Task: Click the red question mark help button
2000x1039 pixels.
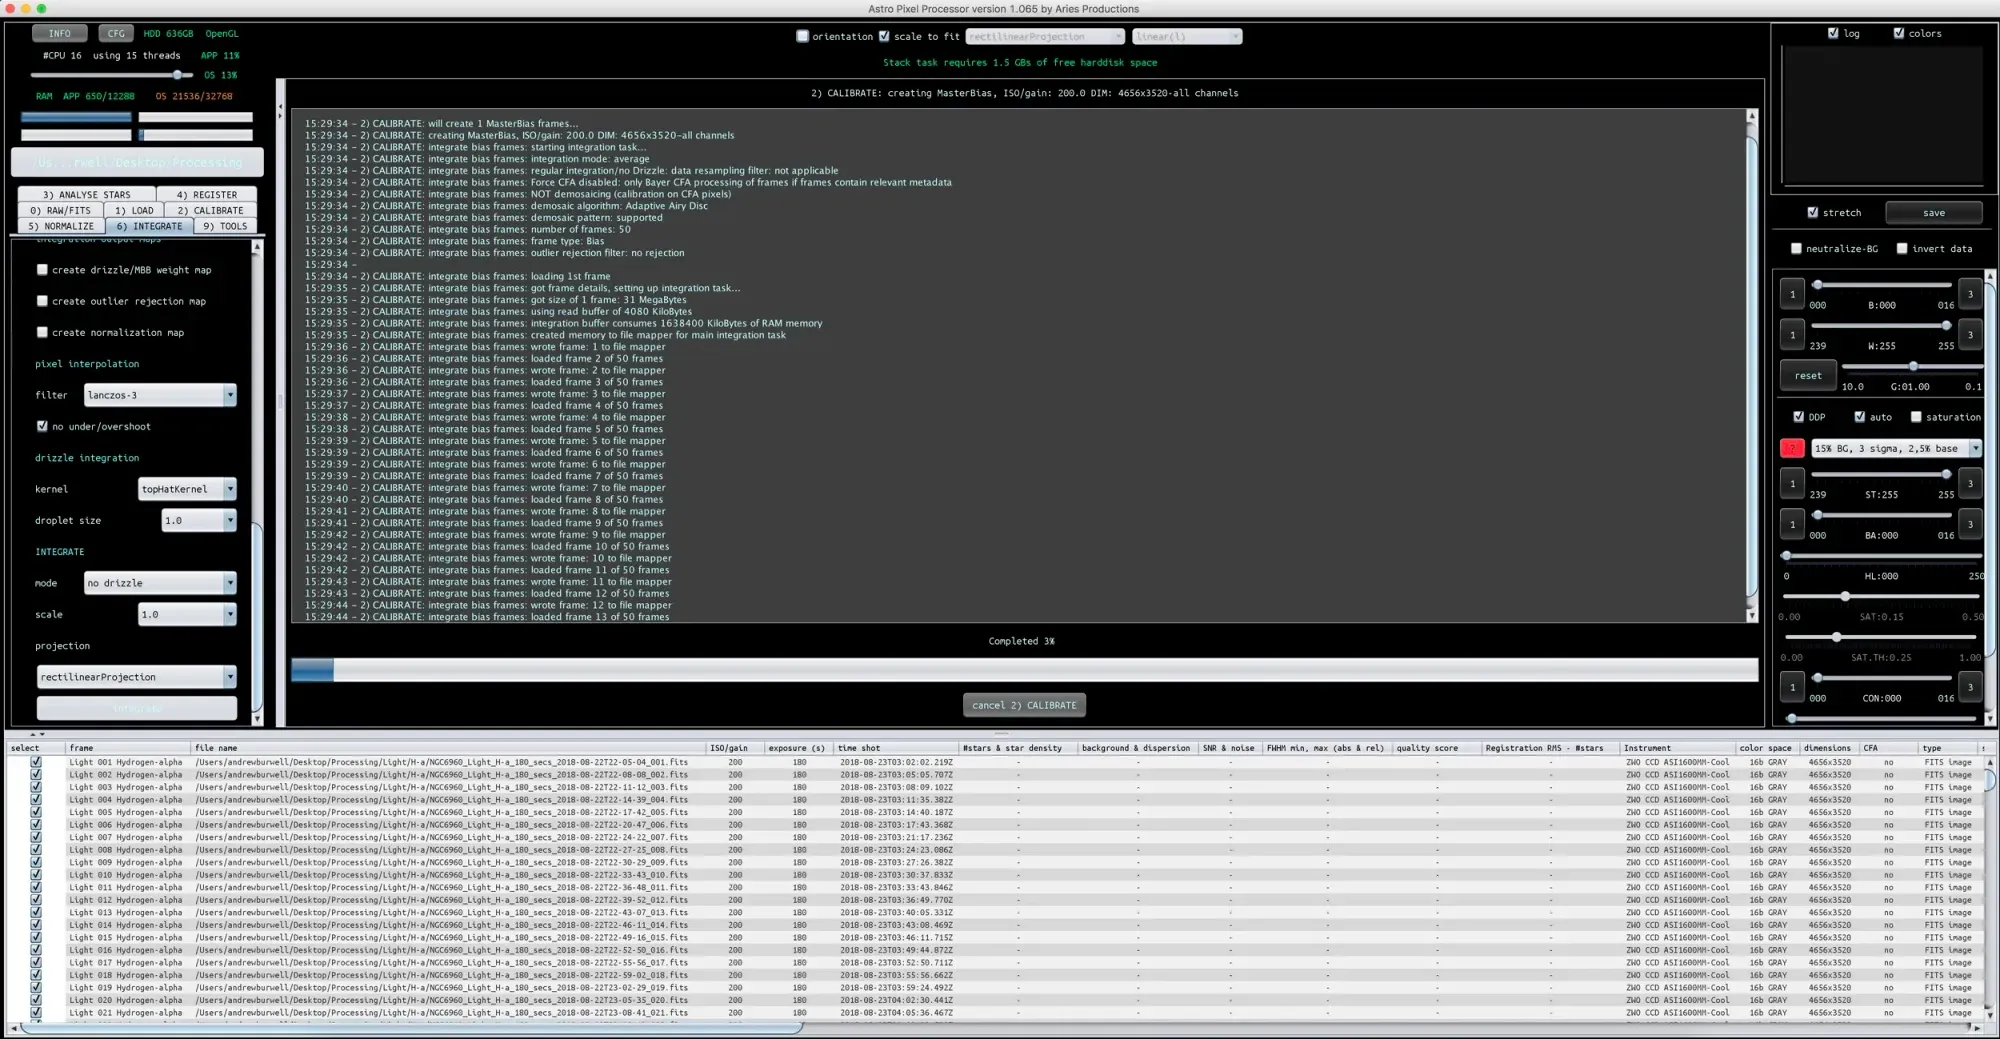Action: click(x=1792, y=448)
